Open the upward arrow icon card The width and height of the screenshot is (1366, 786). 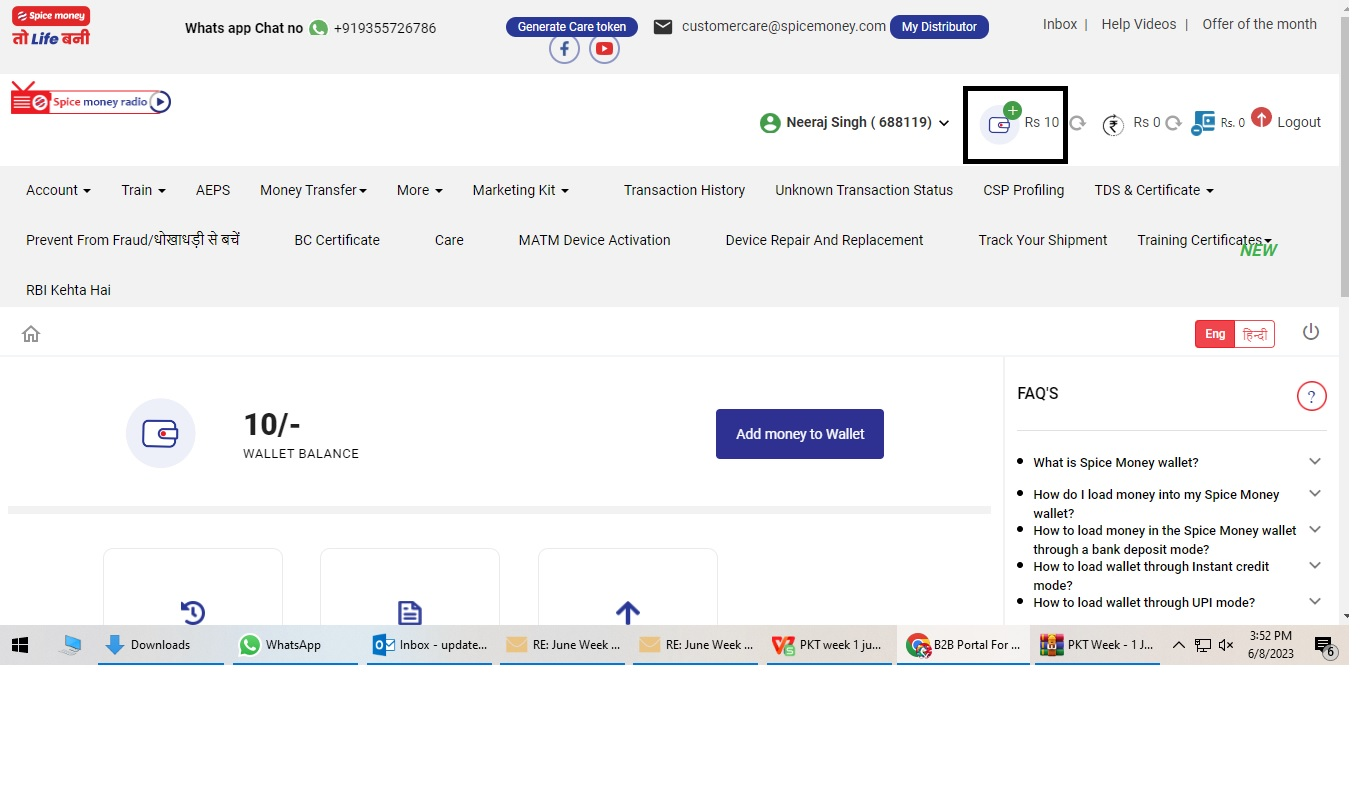628,612
